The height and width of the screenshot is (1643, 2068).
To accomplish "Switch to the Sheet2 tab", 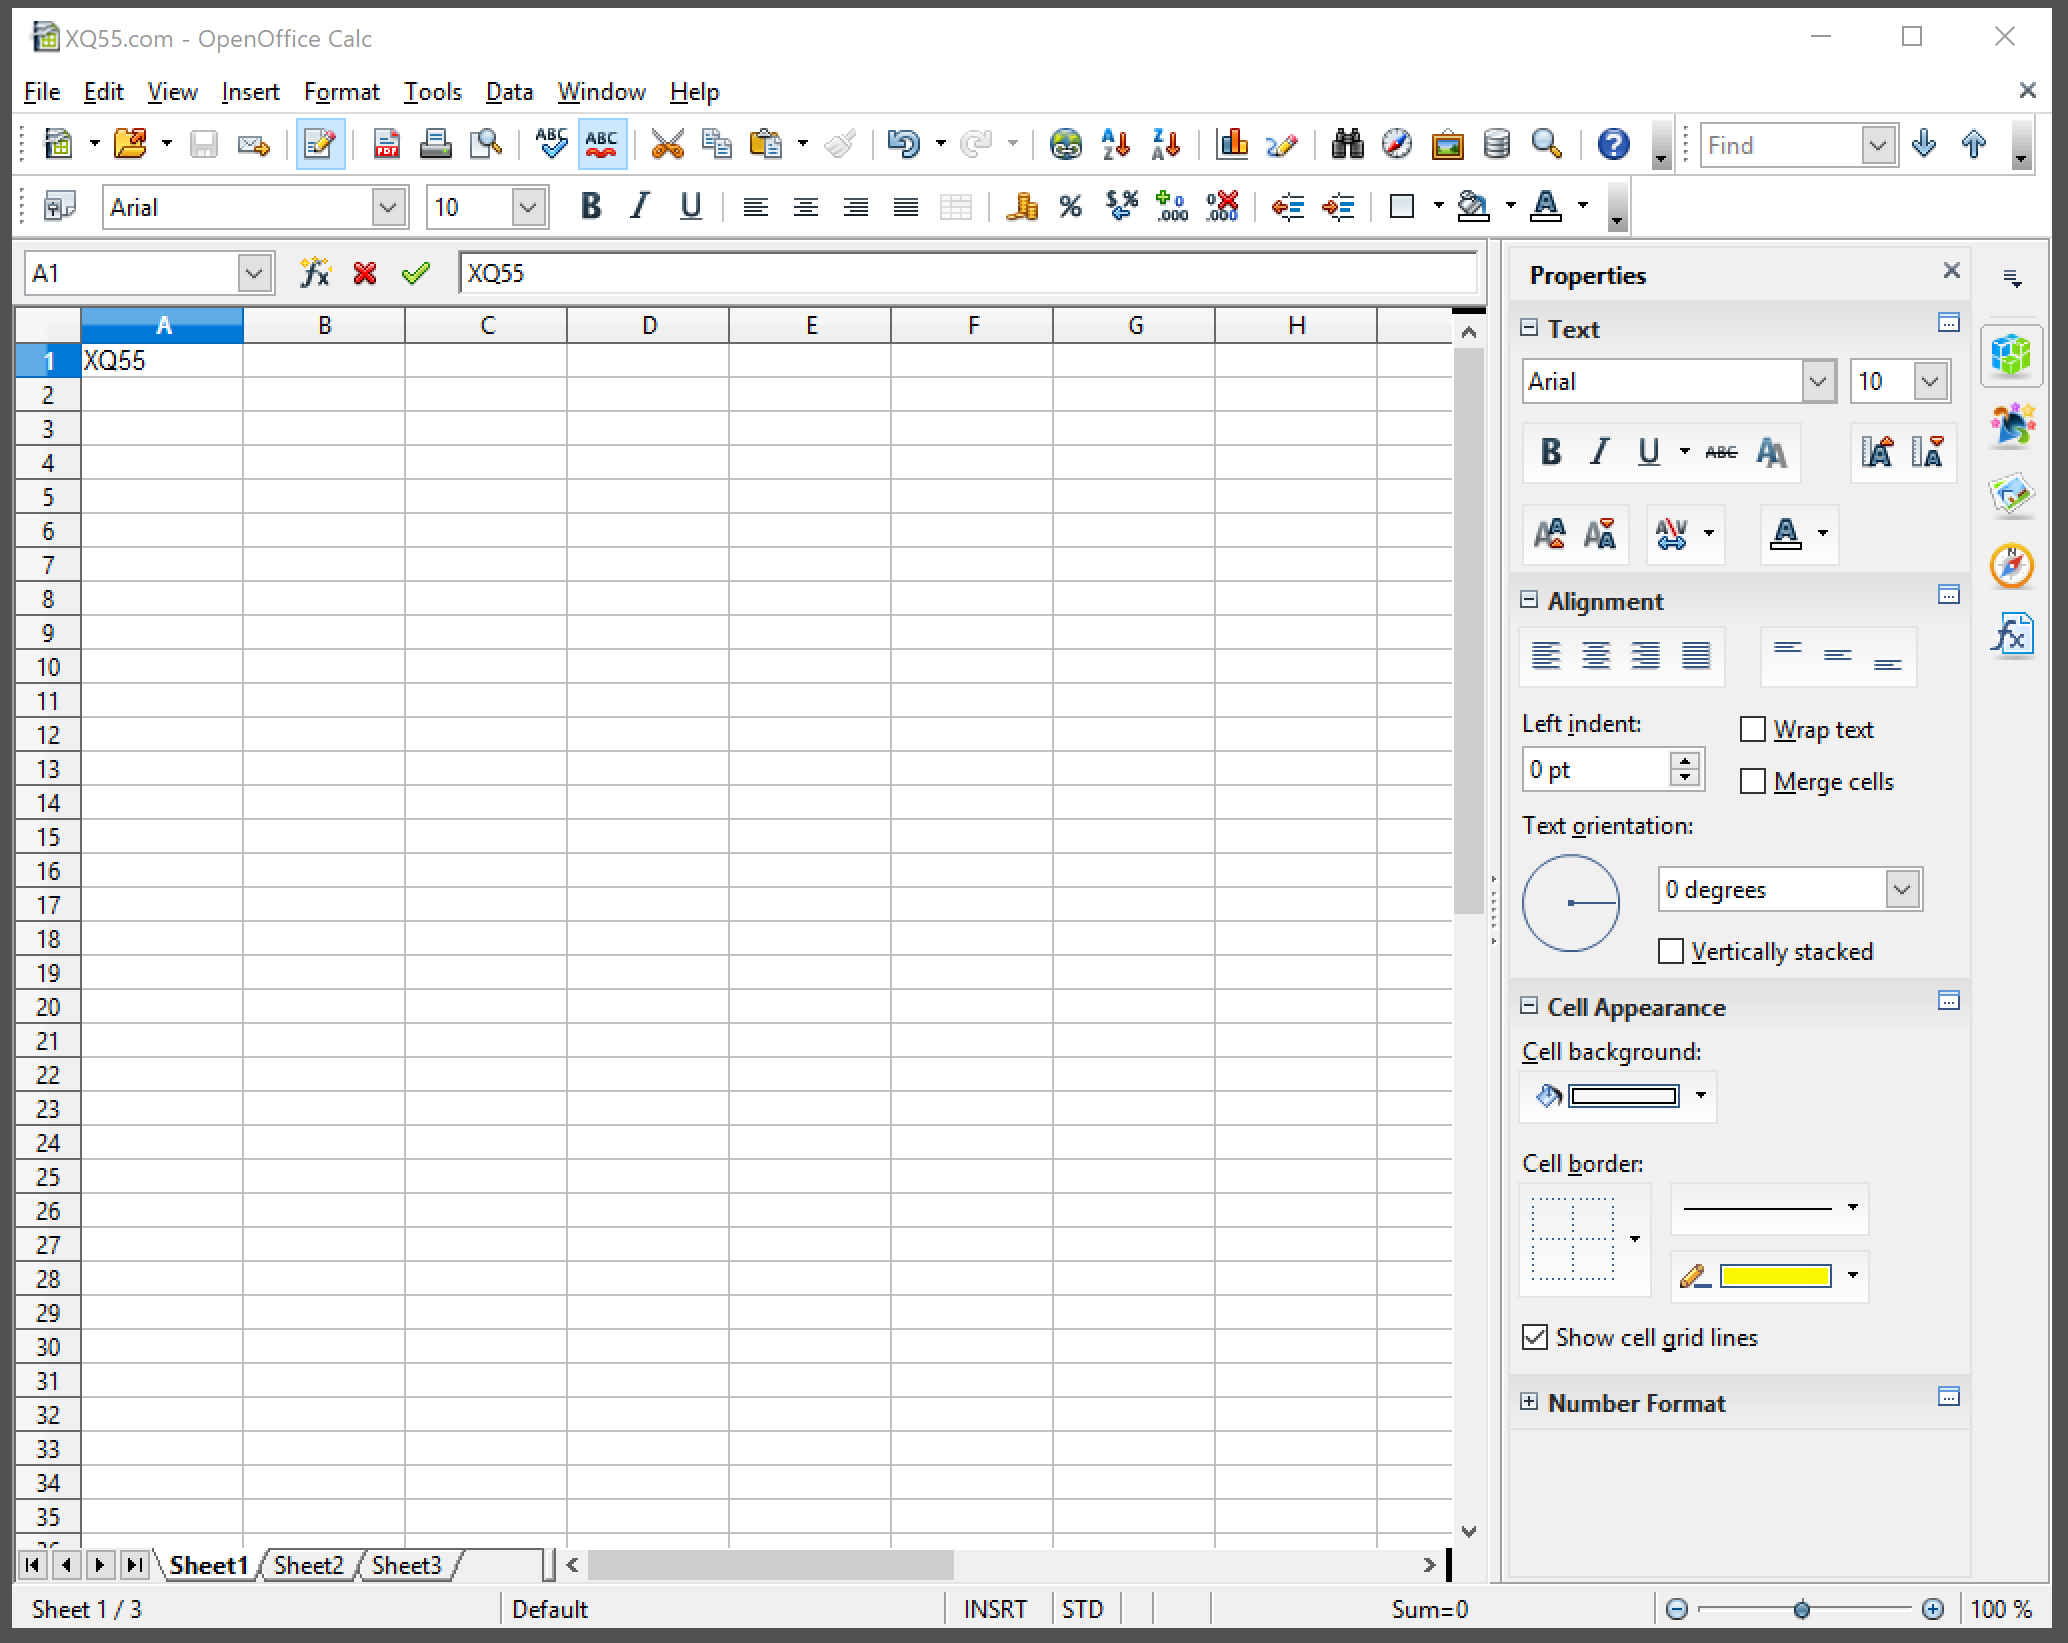I will [308, 1565].
